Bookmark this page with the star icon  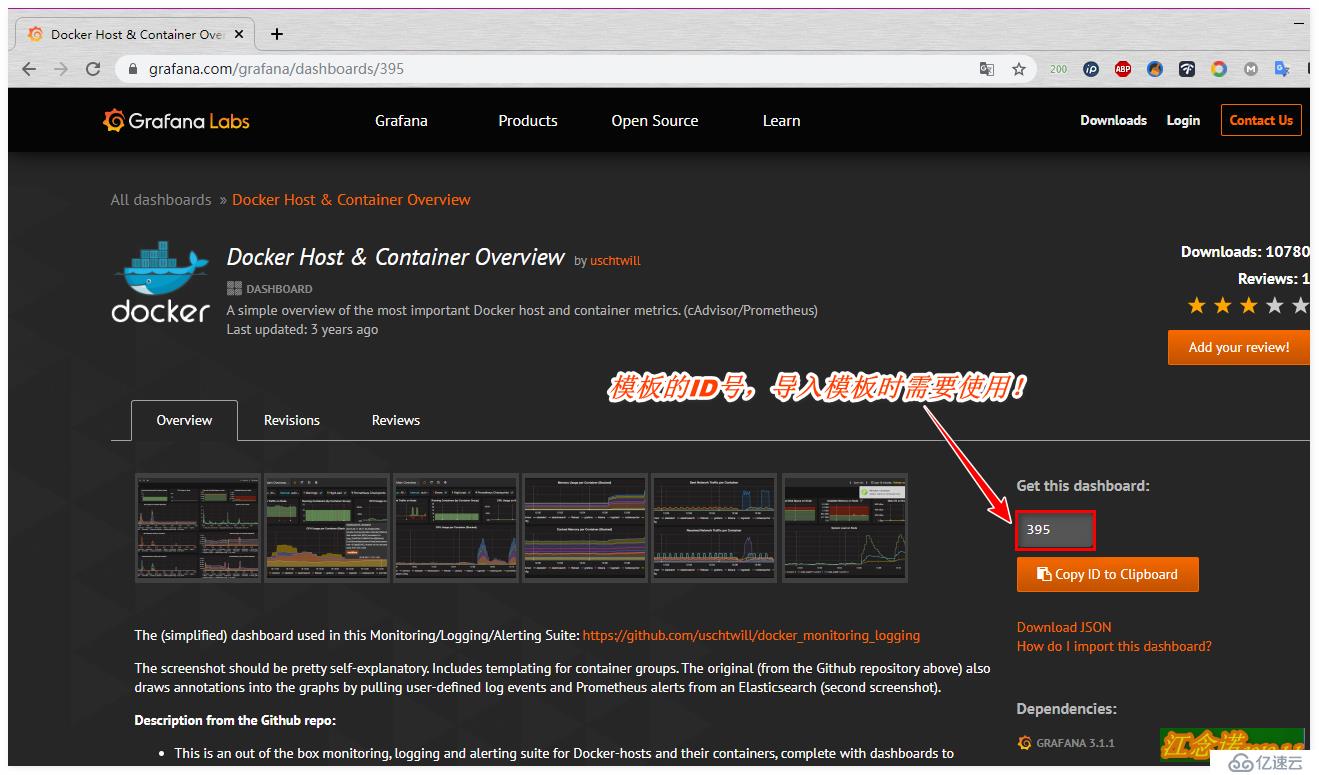coord(1019,69)
